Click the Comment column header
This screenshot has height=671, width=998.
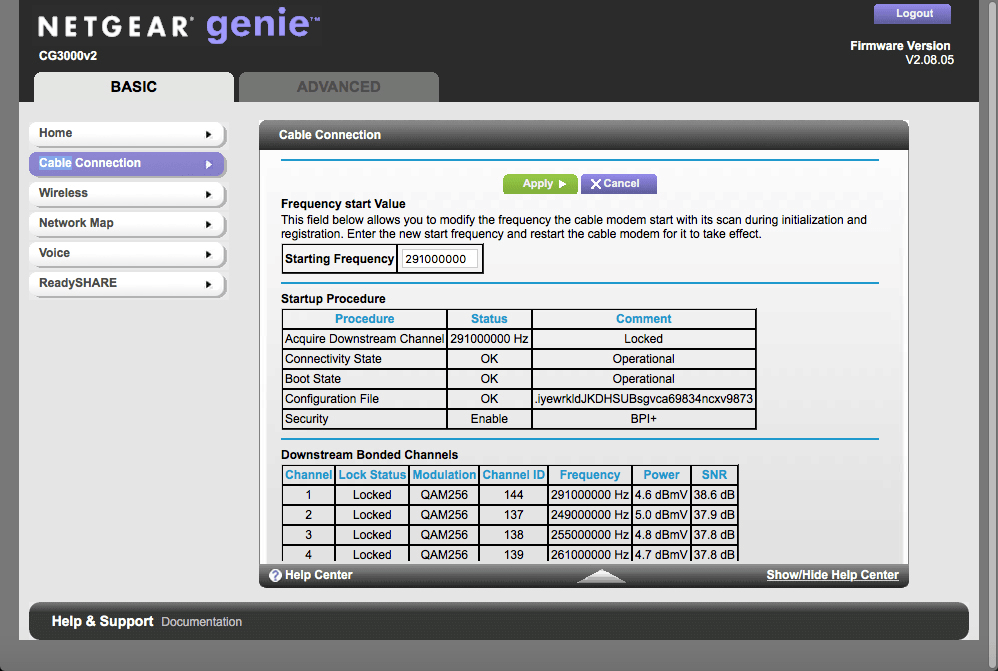click(x=643, y=319)
